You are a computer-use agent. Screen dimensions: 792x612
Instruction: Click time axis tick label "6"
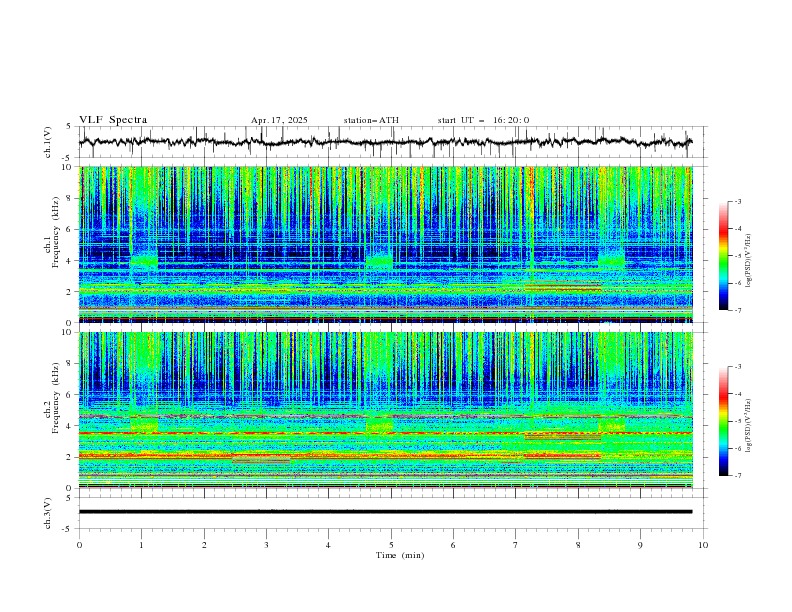(453, 545)
